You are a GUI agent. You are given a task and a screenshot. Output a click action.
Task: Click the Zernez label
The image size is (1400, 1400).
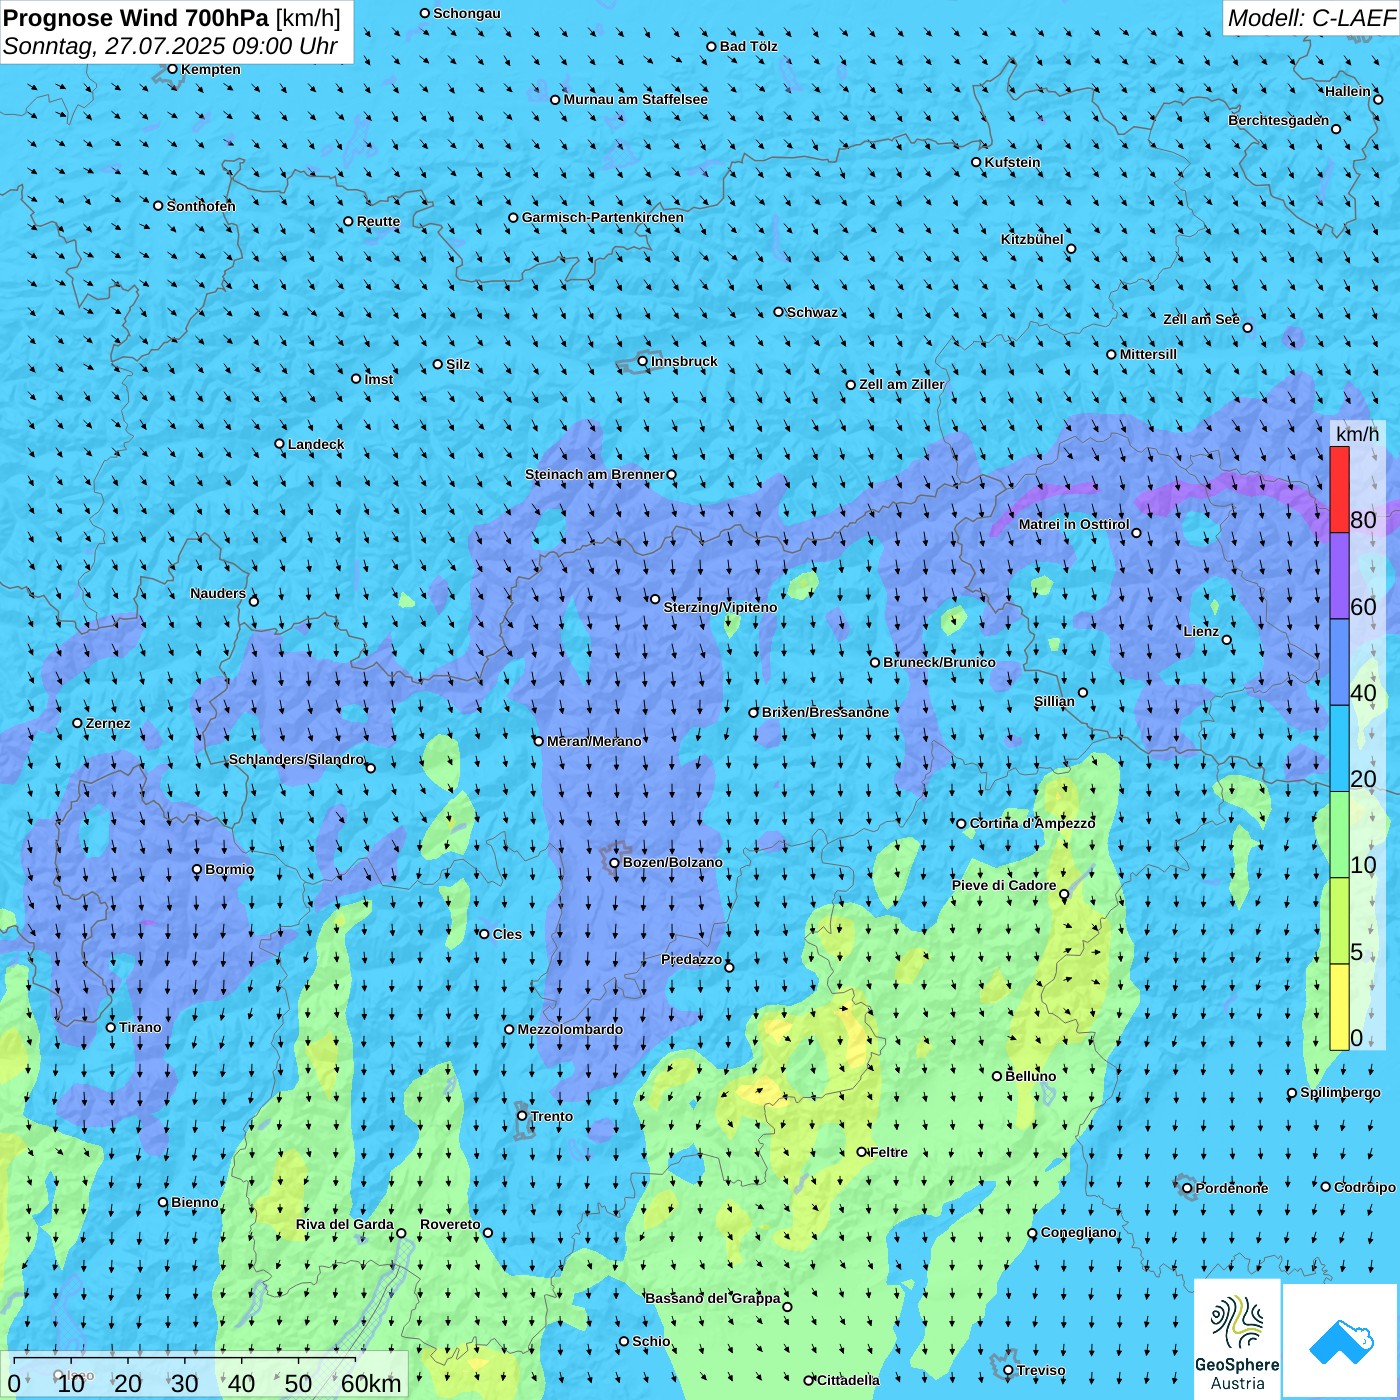pos(108,723)
